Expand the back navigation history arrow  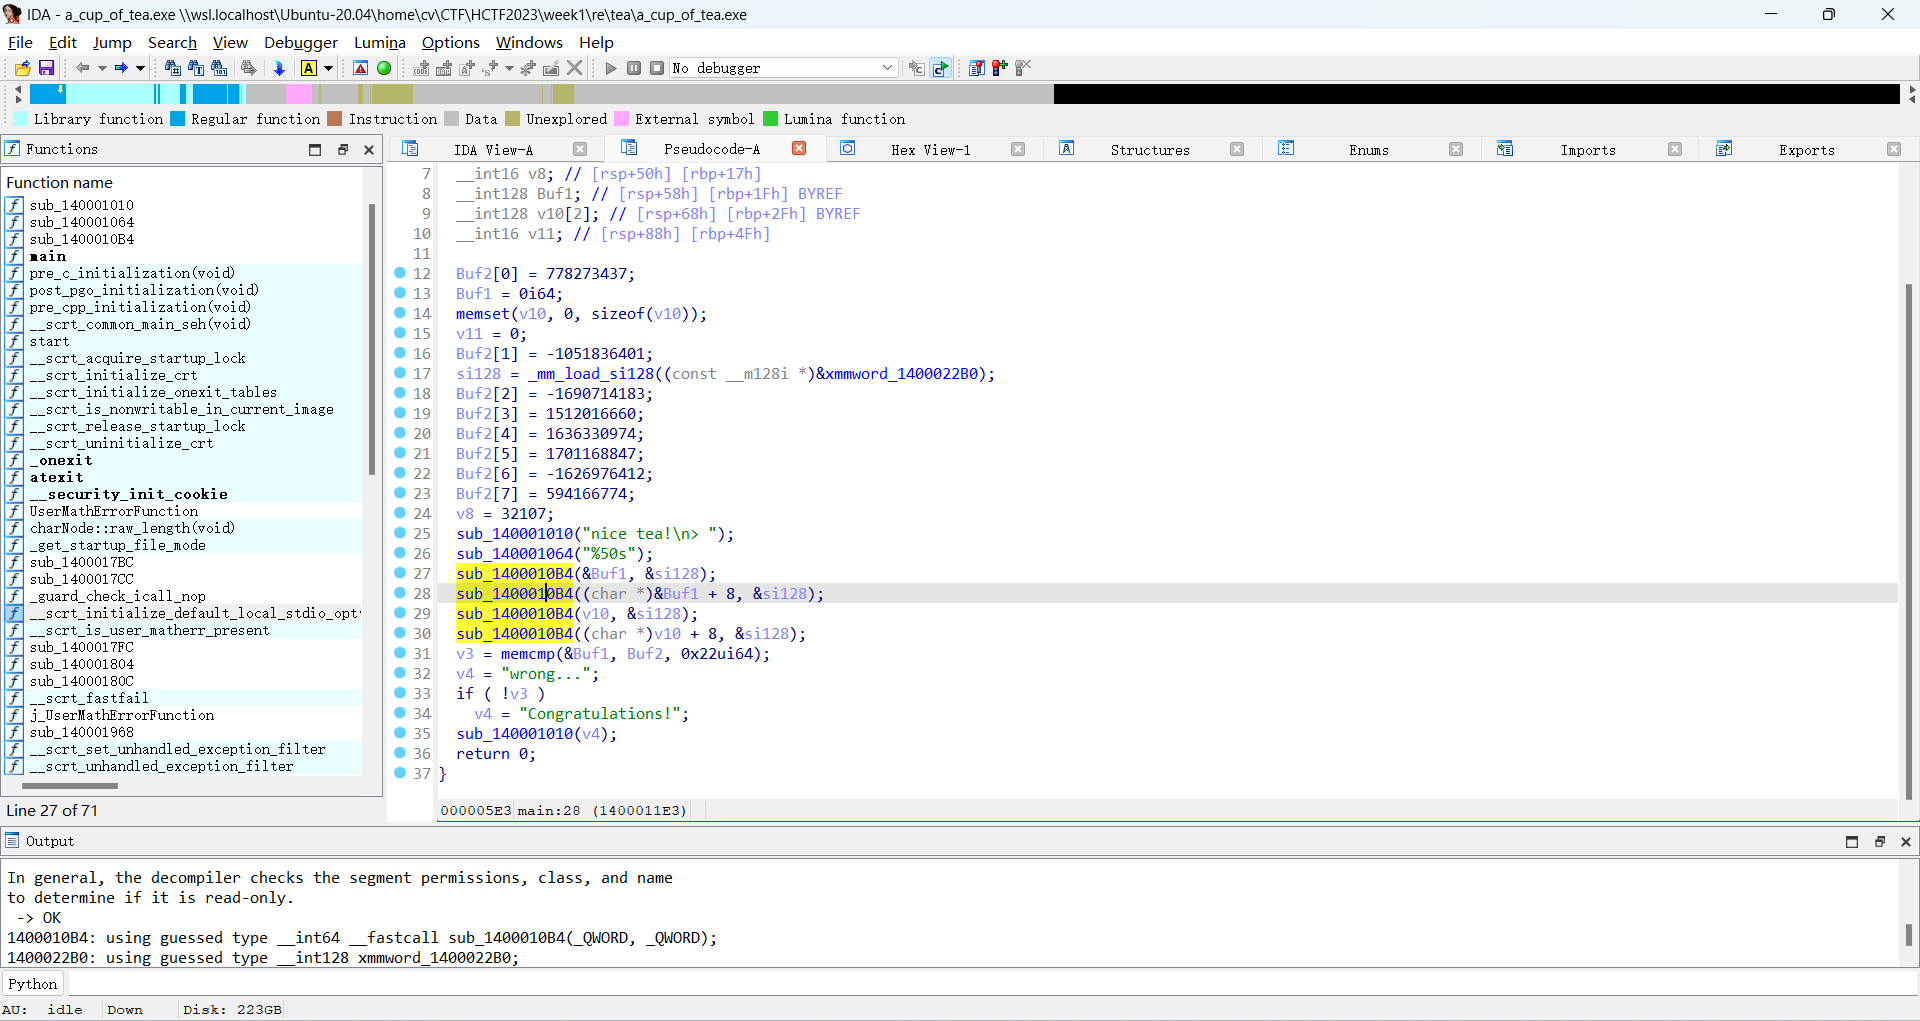[x=101, y=68]
